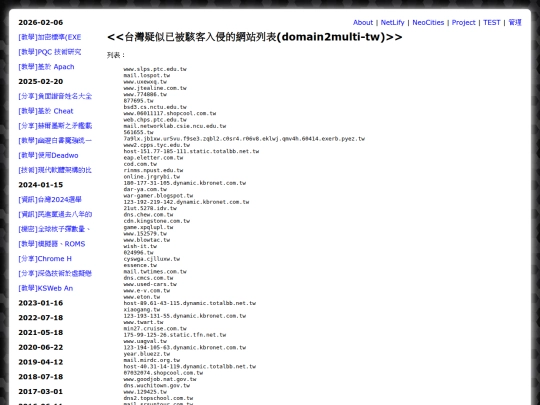This screenshot has height=405, width=540.
Task: Open the [教學]基於 Cheat article link
Action: pos(46,111)
